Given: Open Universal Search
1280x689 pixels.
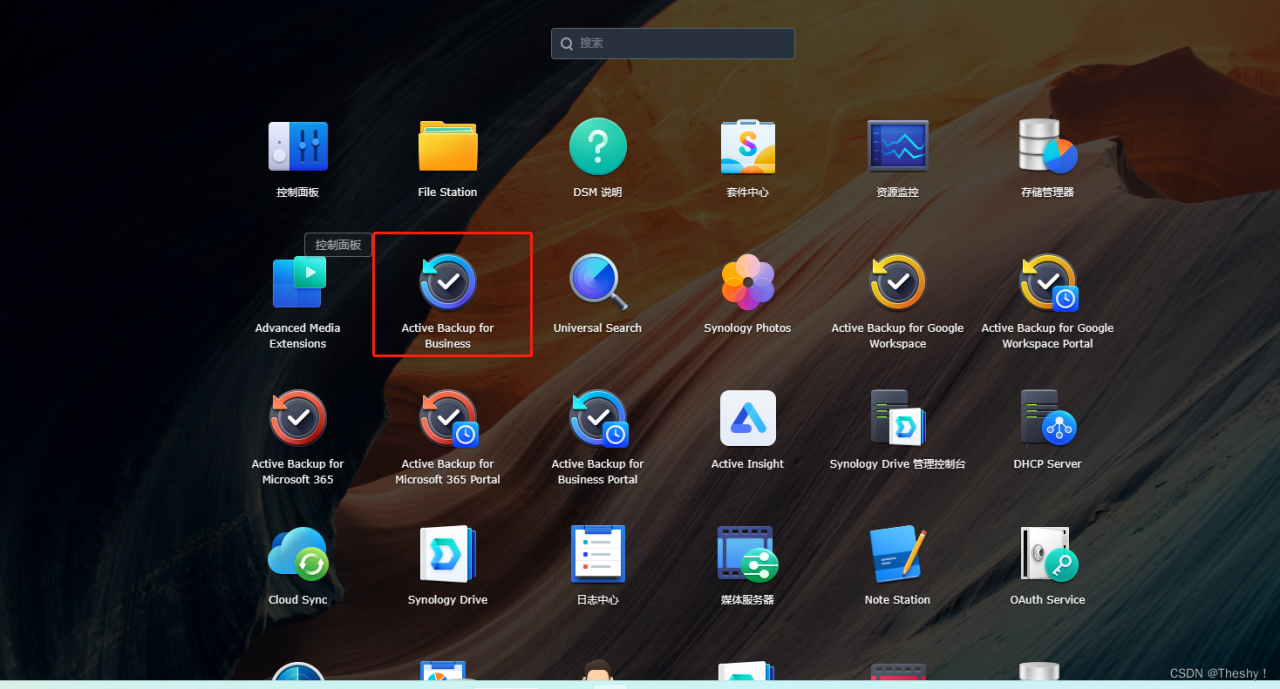Looking at the screenshot, I should 597,281.
